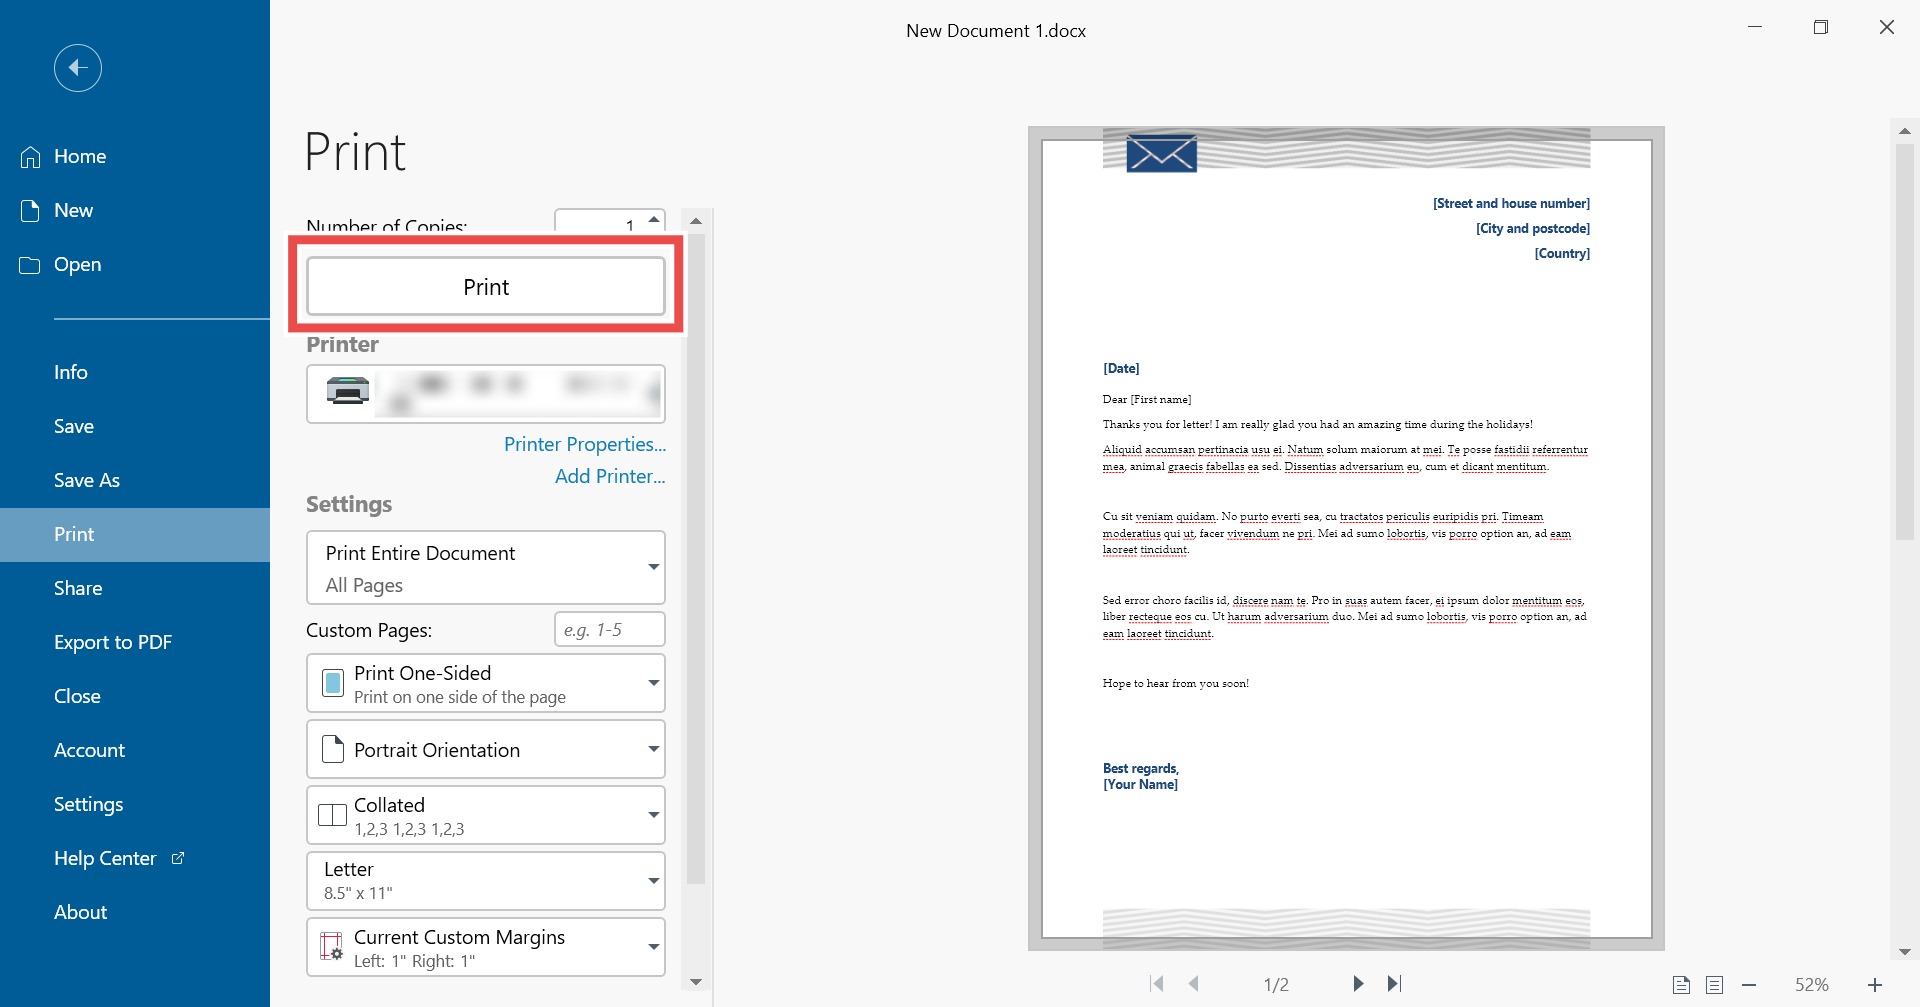Jump to first preview page
Viewport: 1920px width, 1007px height.
click(x=1157, y=984)
